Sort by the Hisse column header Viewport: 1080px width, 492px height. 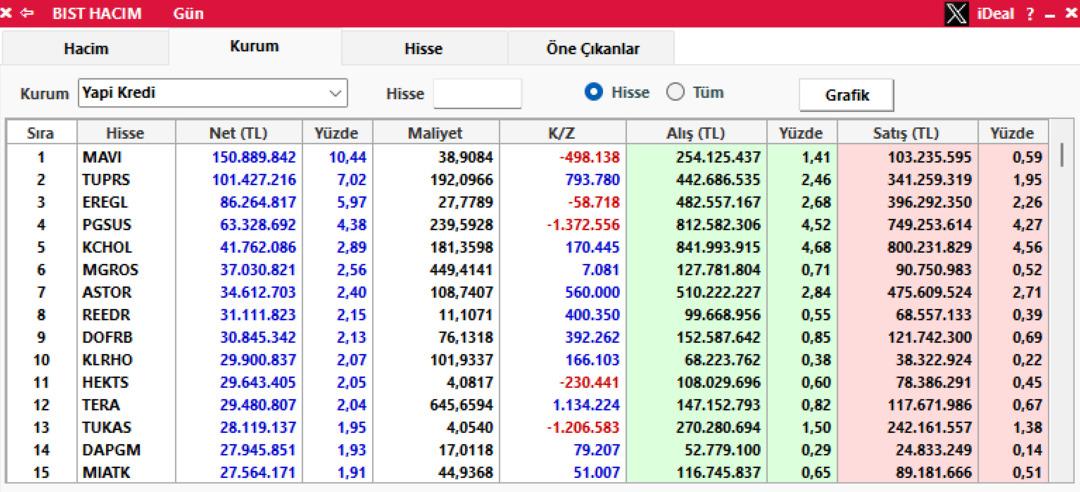(125, 133)
